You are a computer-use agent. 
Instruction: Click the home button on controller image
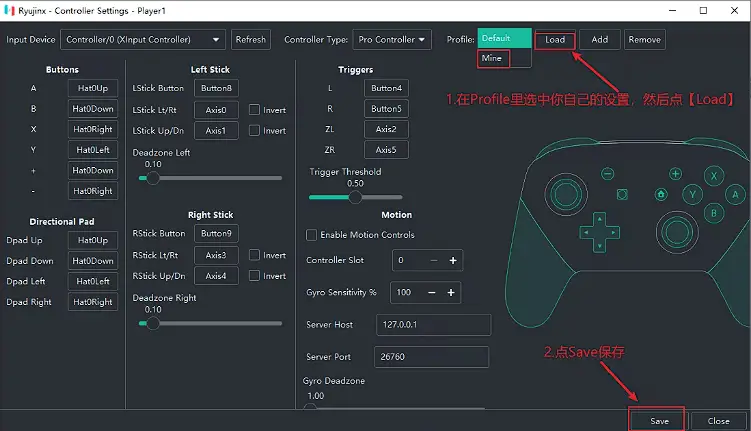point(661,194)
